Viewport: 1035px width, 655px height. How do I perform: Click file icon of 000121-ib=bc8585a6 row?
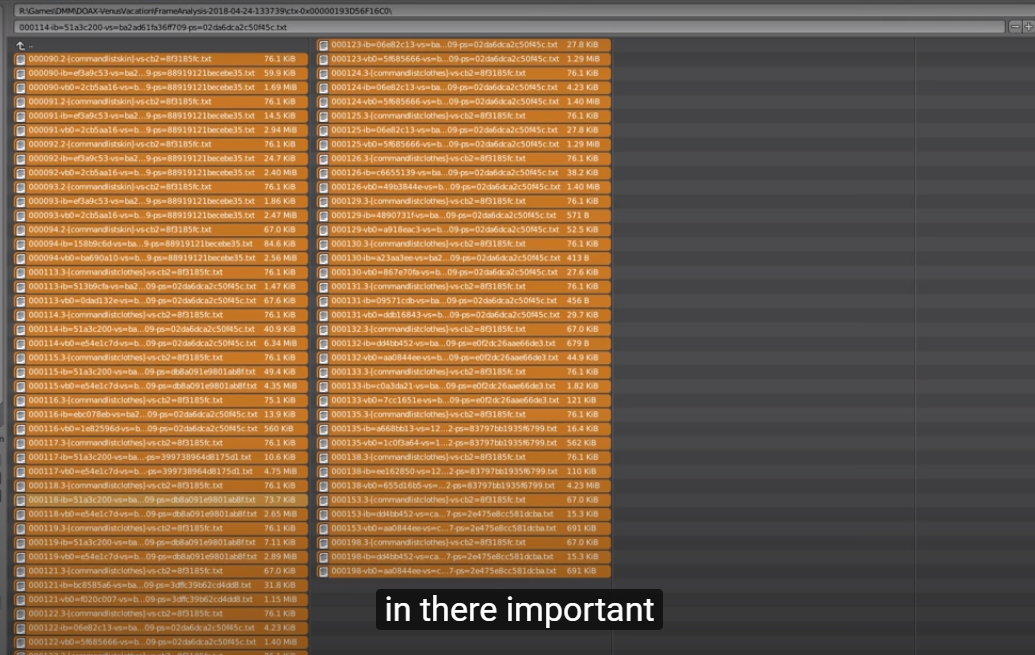tap(20, 585)
